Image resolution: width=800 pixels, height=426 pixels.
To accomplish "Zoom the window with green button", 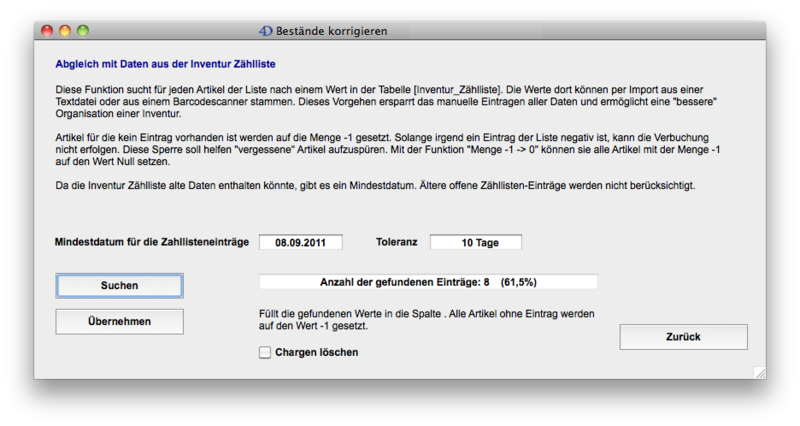I will coord(84,31).
